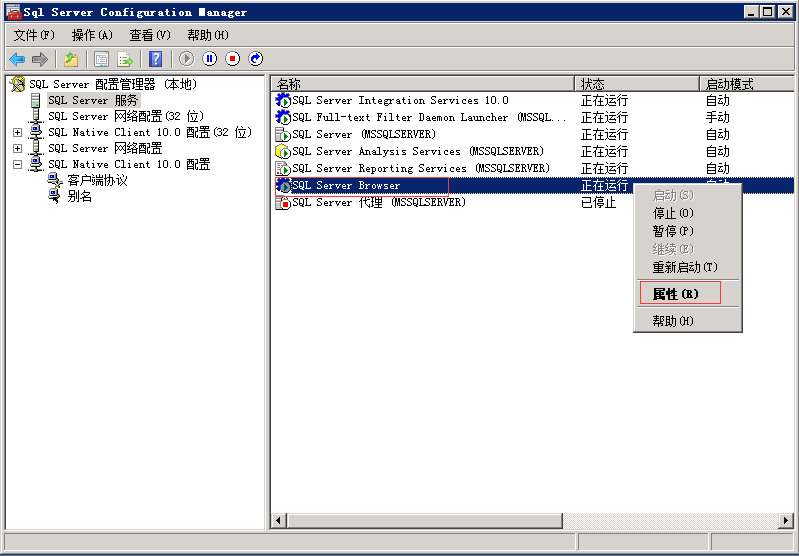Select SQL Server 服务 in the tree
This screenshot has width=799, height=556.
click(x=93, y=100)
